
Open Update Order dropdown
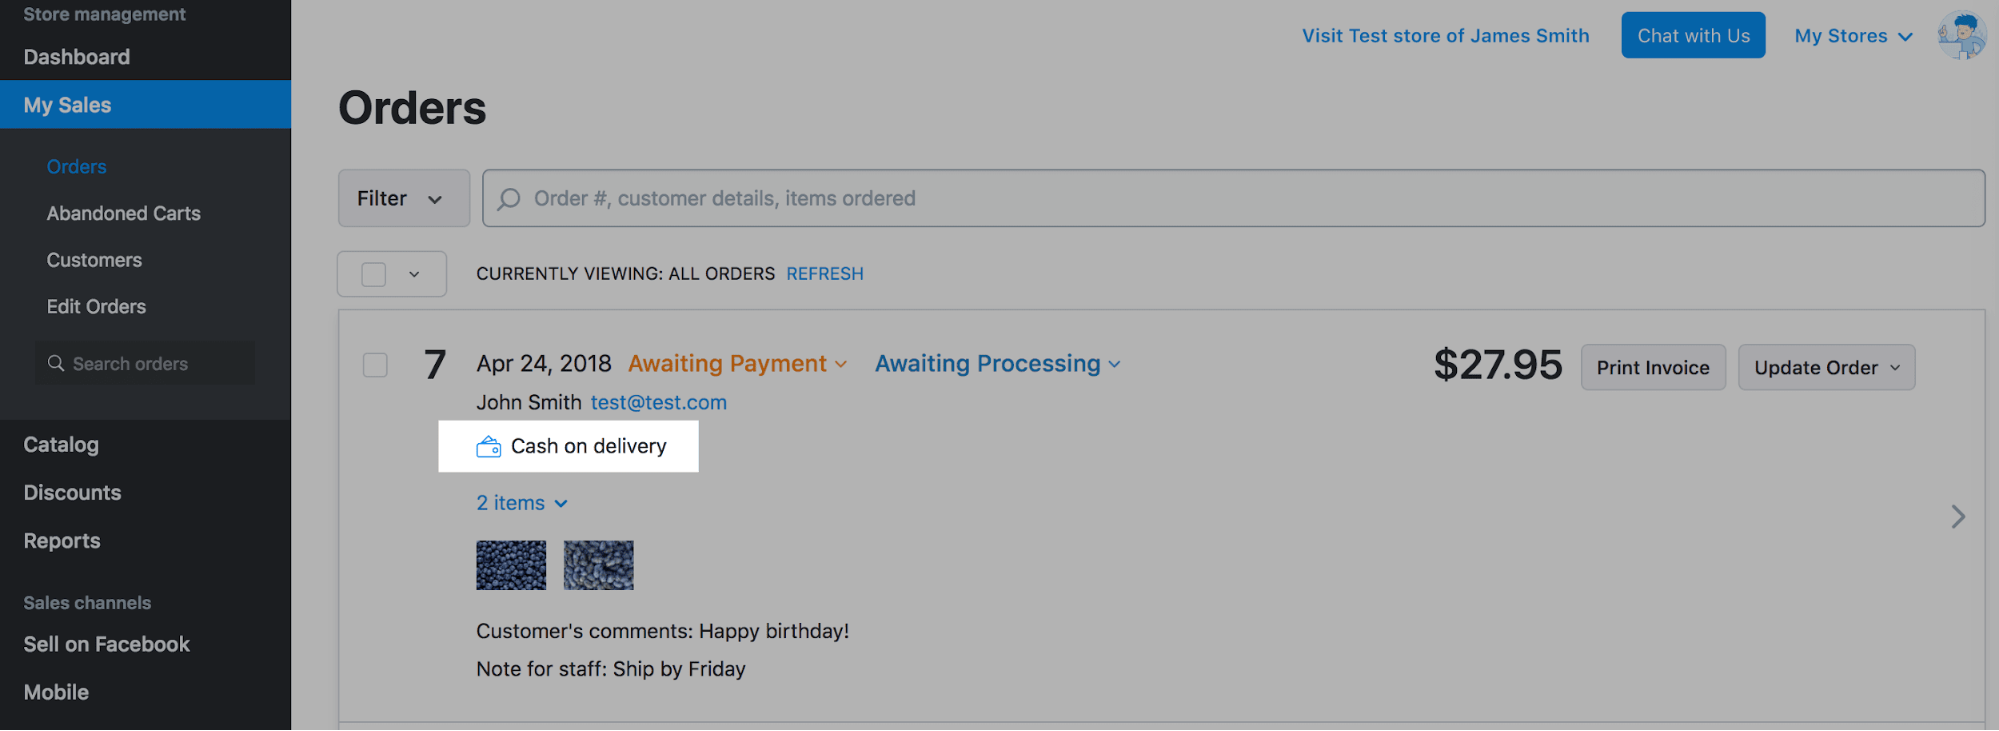[x=1826, y=368]
